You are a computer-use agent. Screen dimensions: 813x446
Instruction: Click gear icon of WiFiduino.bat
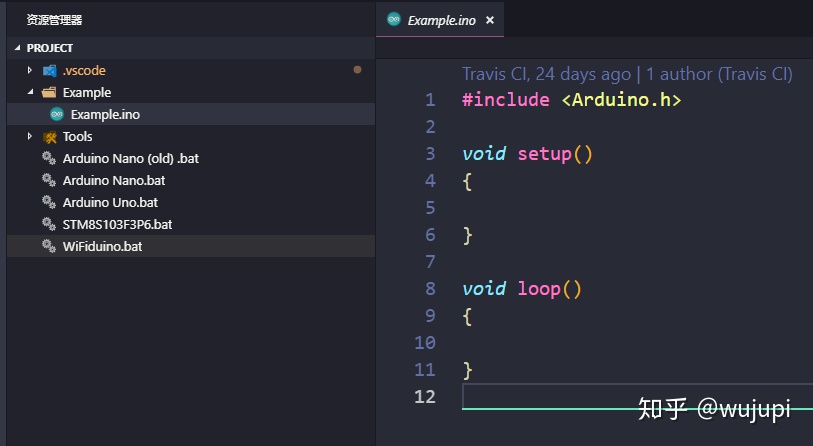coord(49,246)
